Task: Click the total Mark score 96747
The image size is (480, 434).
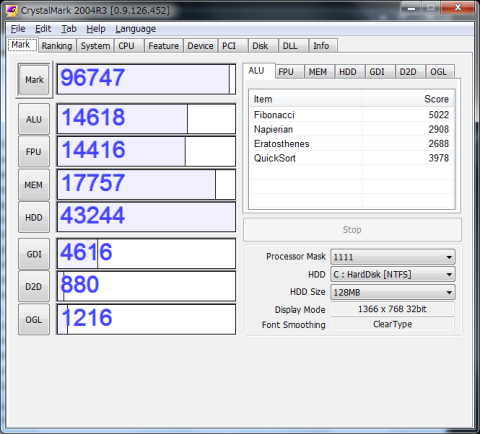Action: (x=93, y=77)
